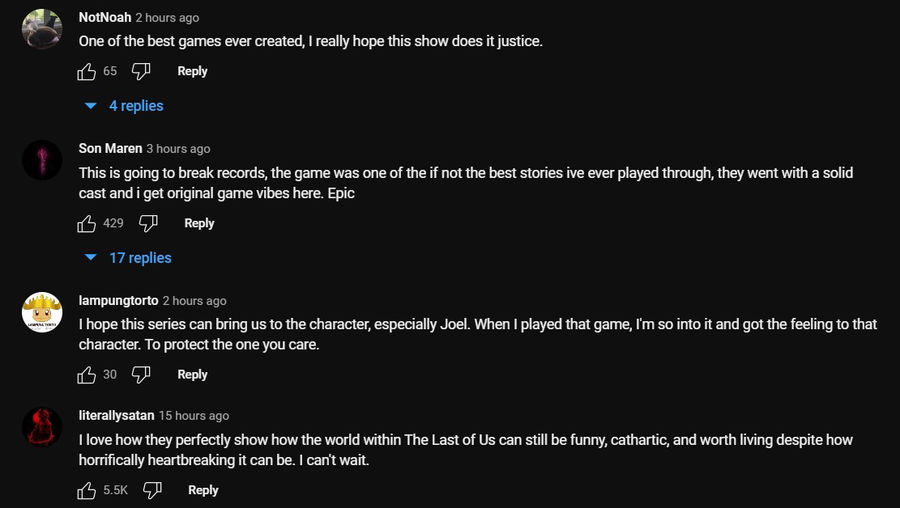The height and width of the screenshot is (508, 900).
Task: Dislike Son Maren's comment
Action: point(148,223)
